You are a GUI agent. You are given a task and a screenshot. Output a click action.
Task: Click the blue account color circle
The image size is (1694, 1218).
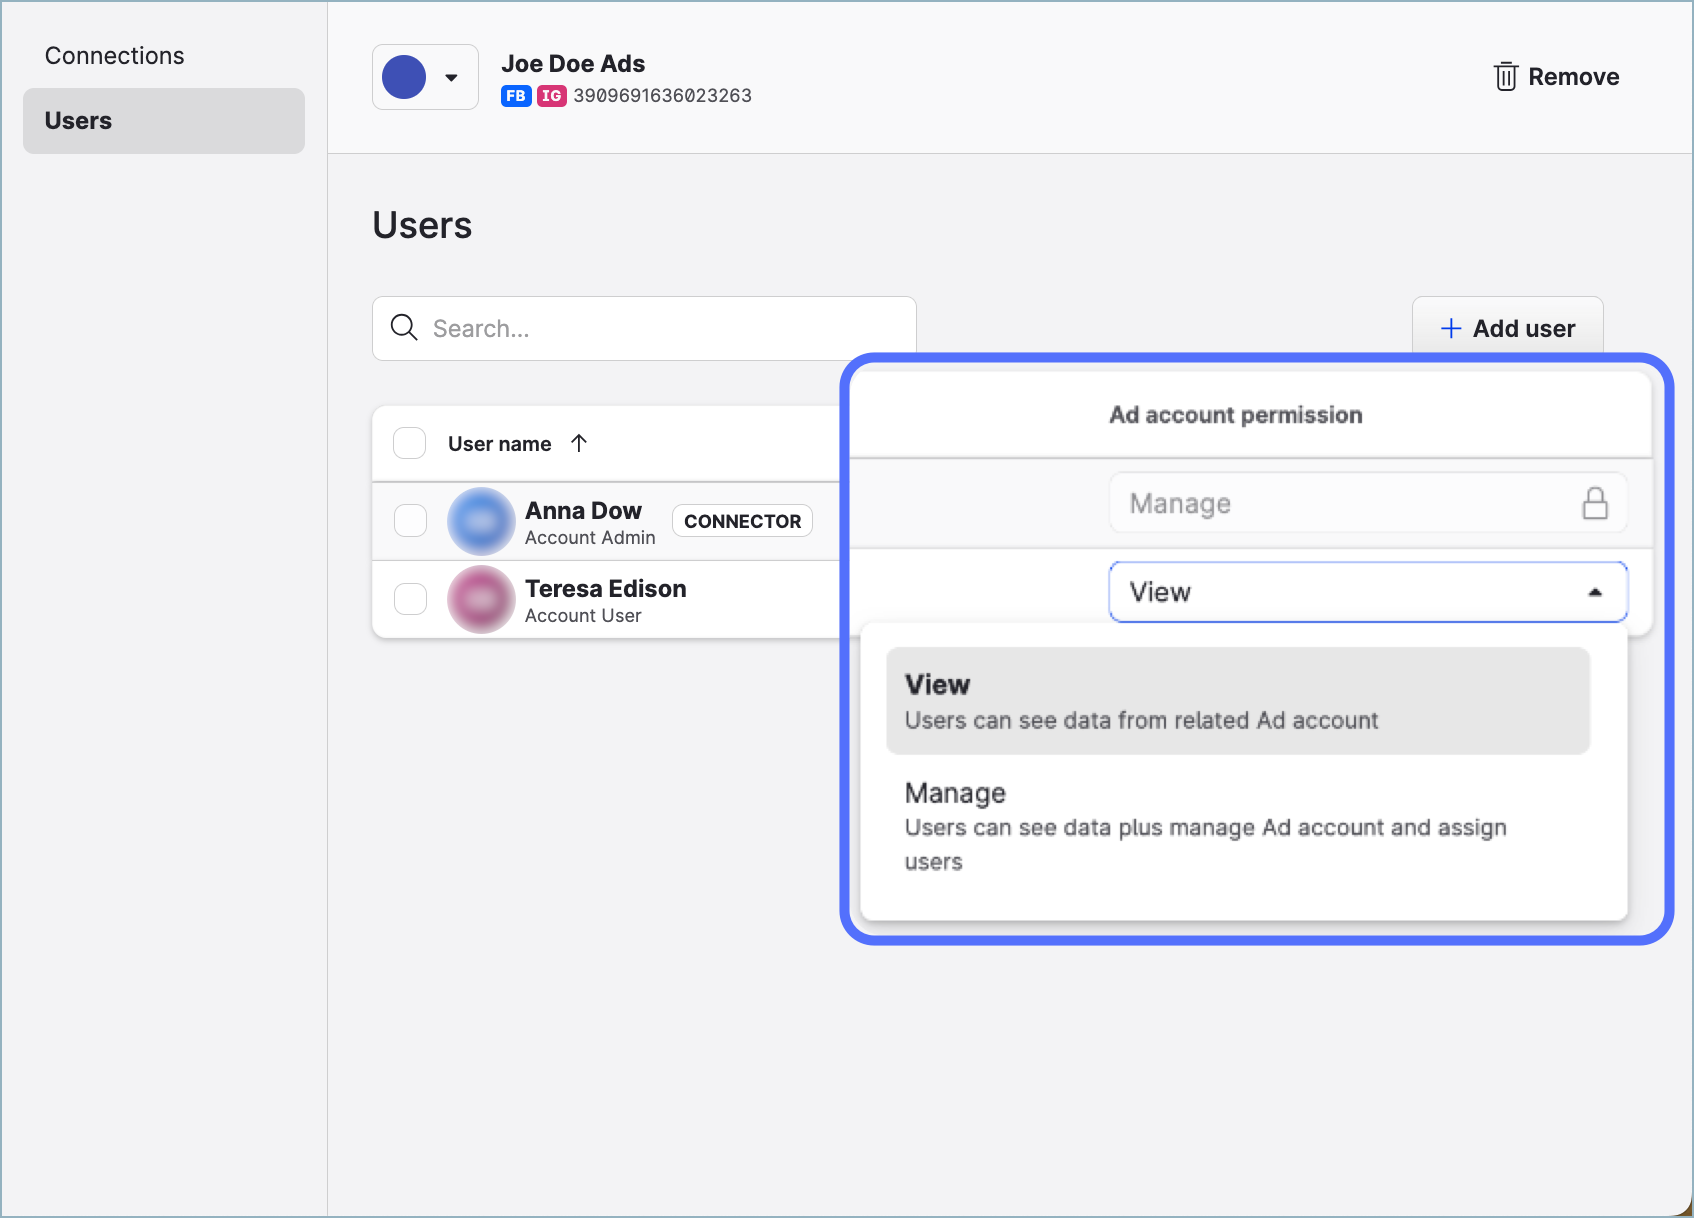coord(404,78)
